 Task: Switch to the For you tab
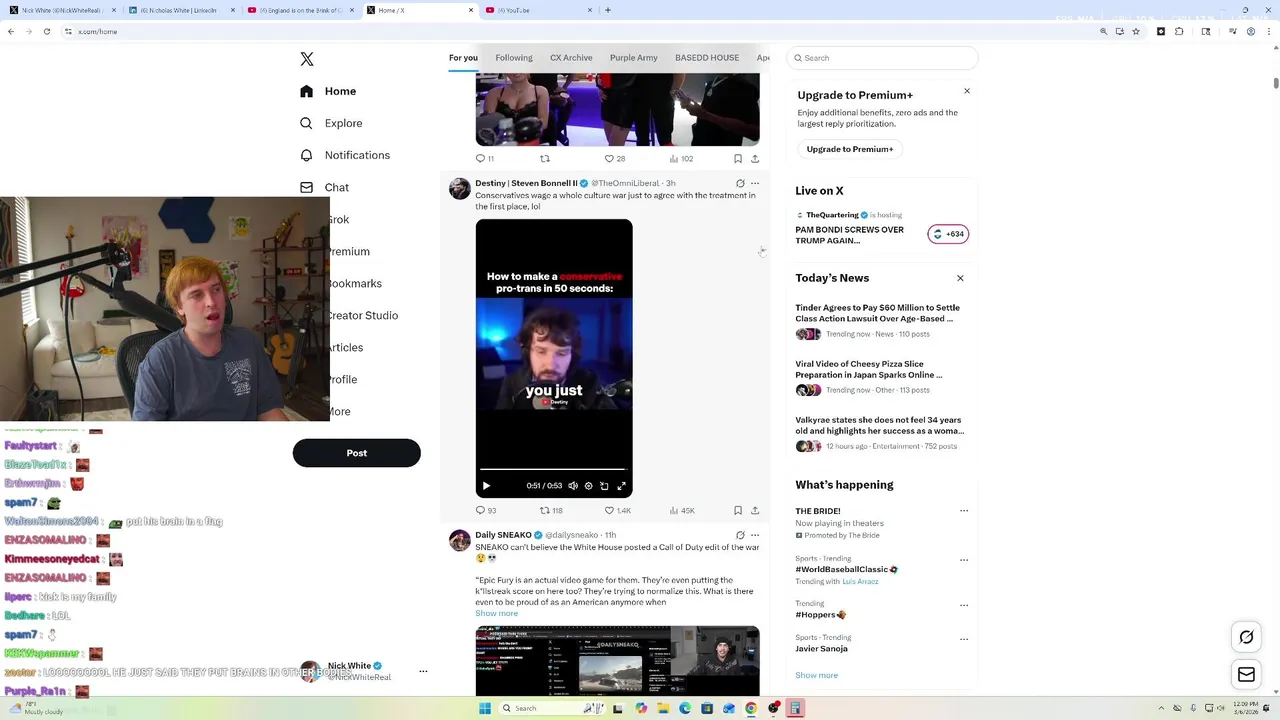pyautogui.click(x=463, y=58)
